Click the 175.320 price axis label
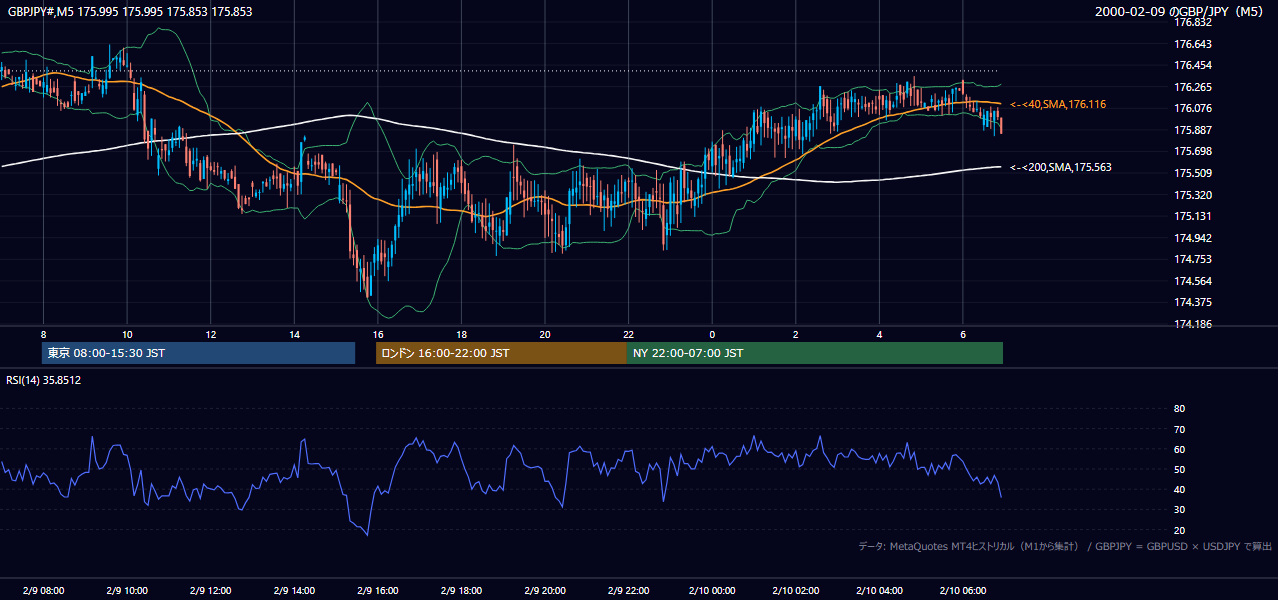 [x=1193, y=195]
